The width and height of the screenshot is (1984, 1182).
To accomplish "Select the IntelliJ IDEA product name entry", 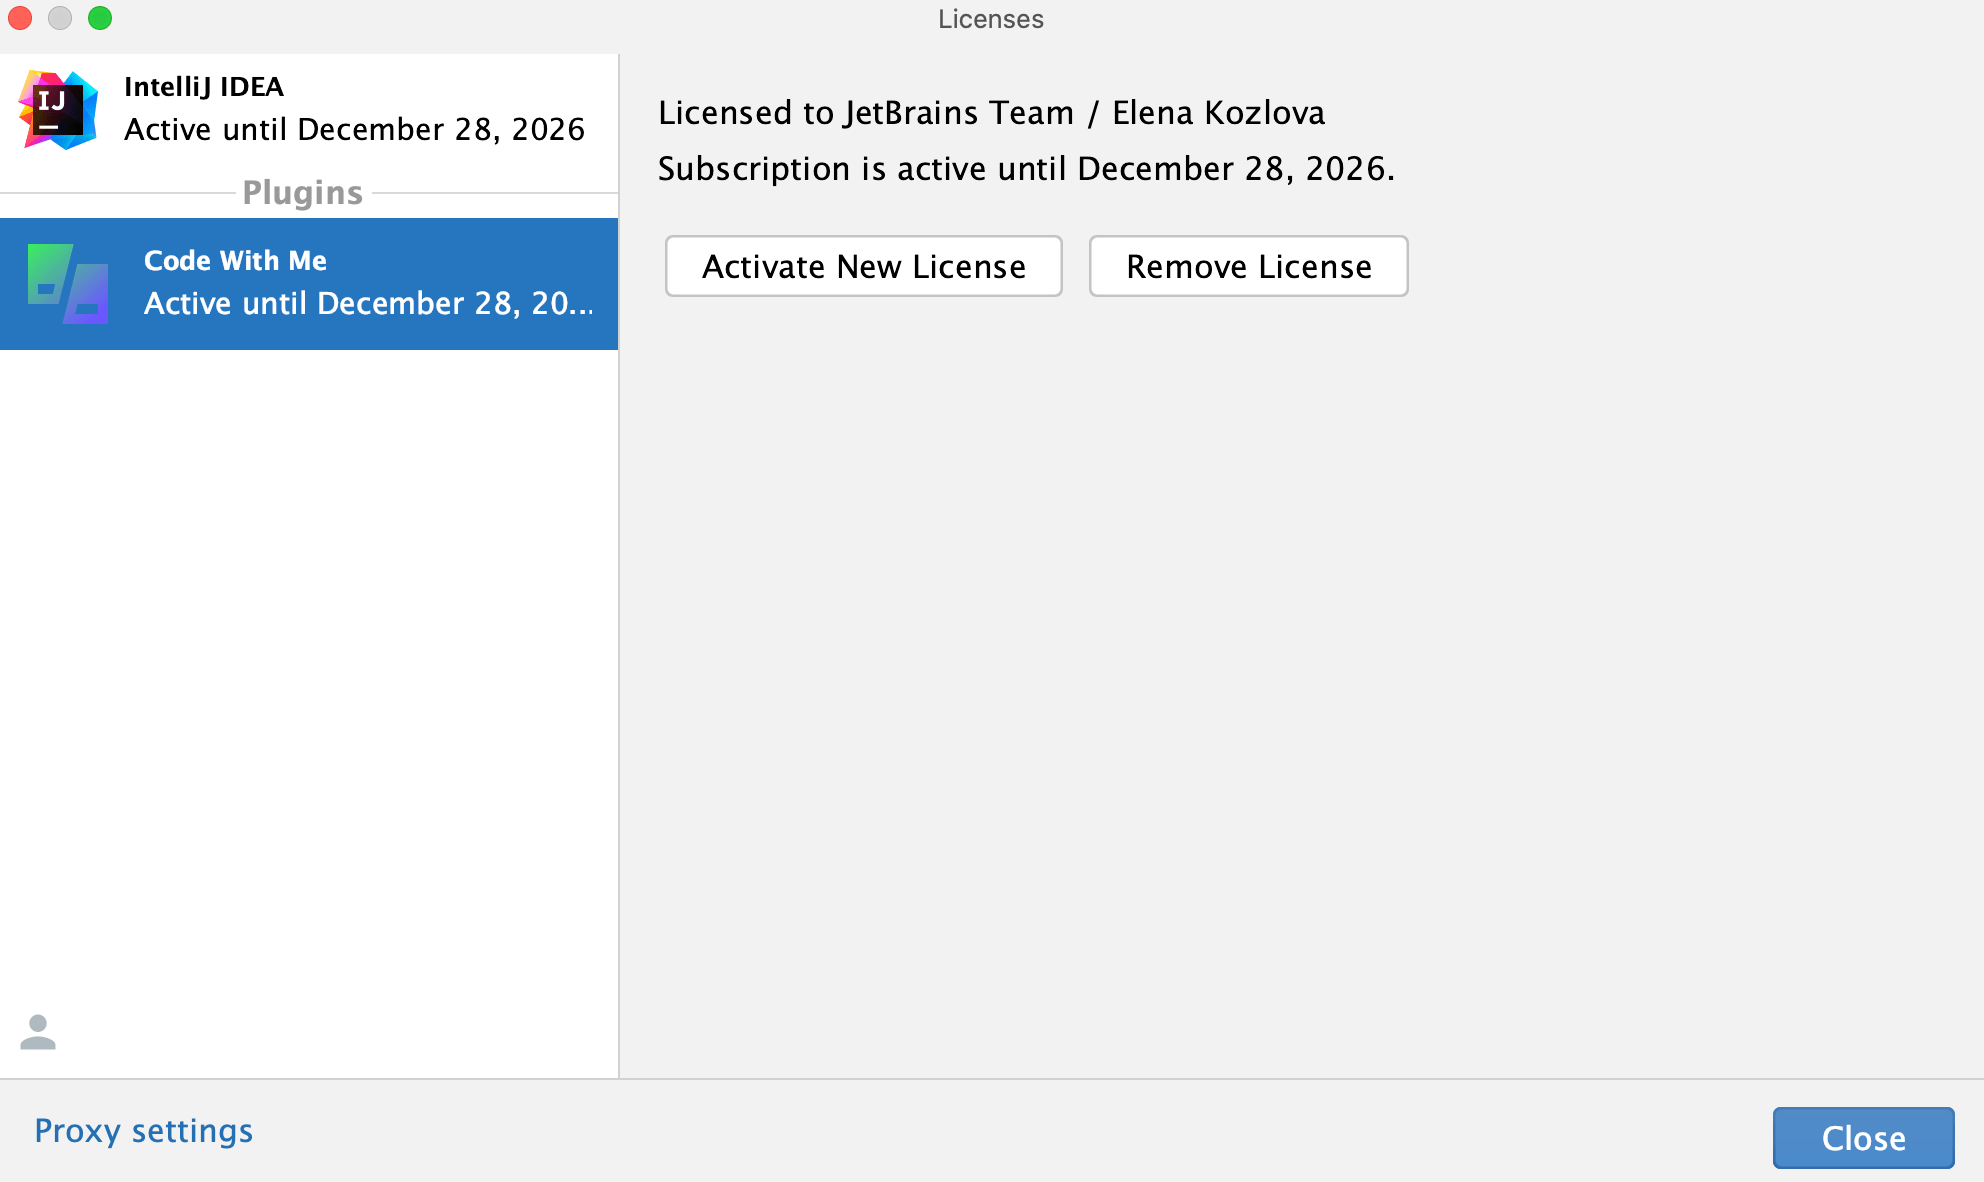I will (204, 87).
